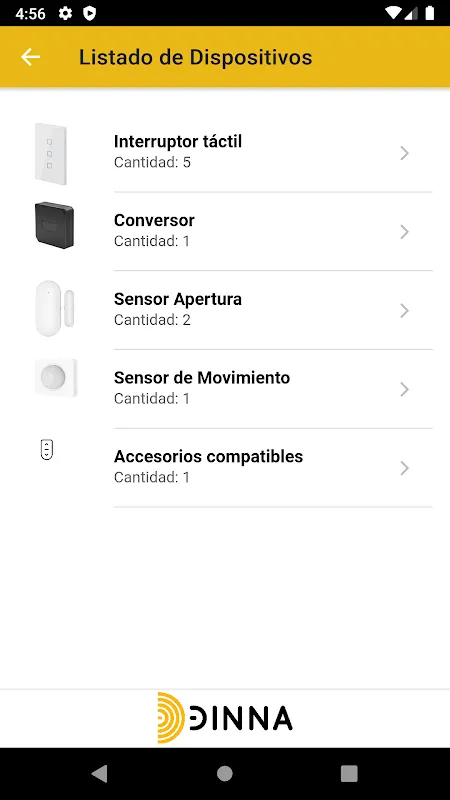The height and width of the screenshot is (800, 450).
Task: Tap the touch switch device image
Action: [51, 154]
